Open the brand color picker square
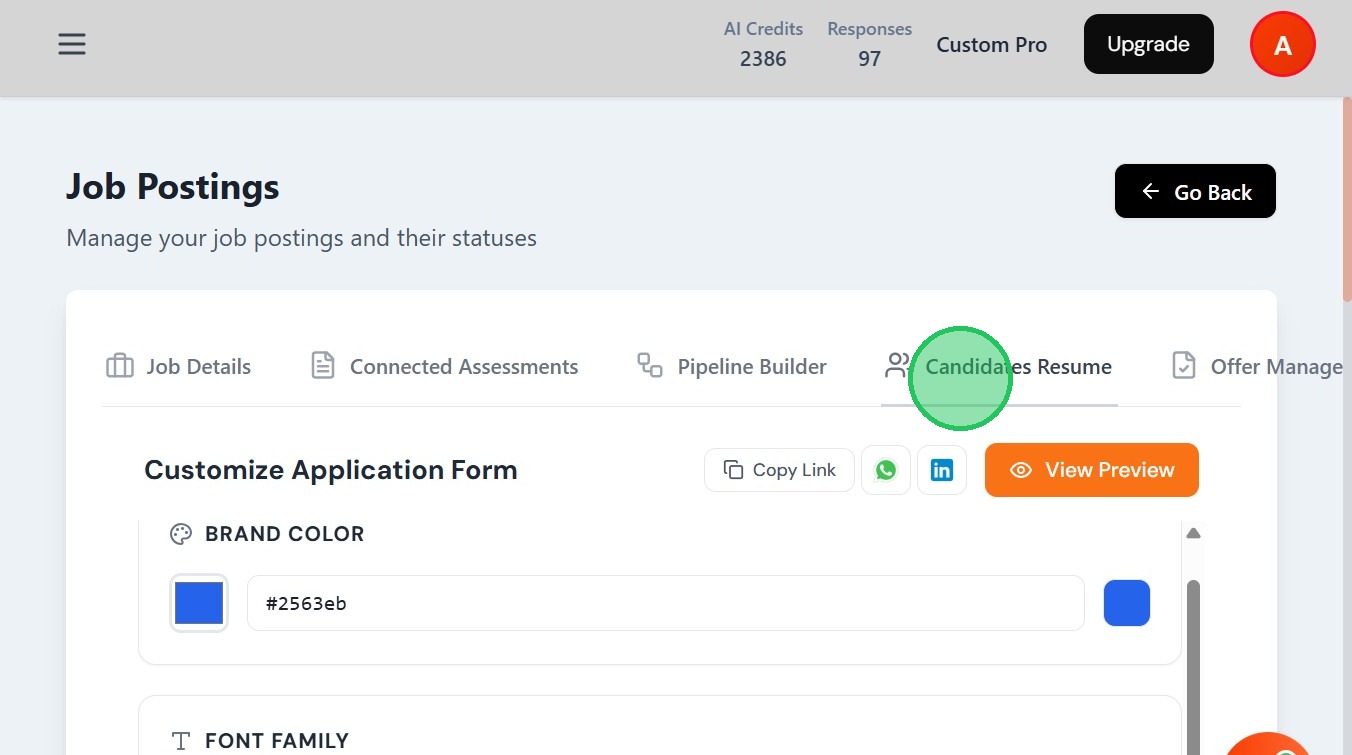 coord(199,603)
